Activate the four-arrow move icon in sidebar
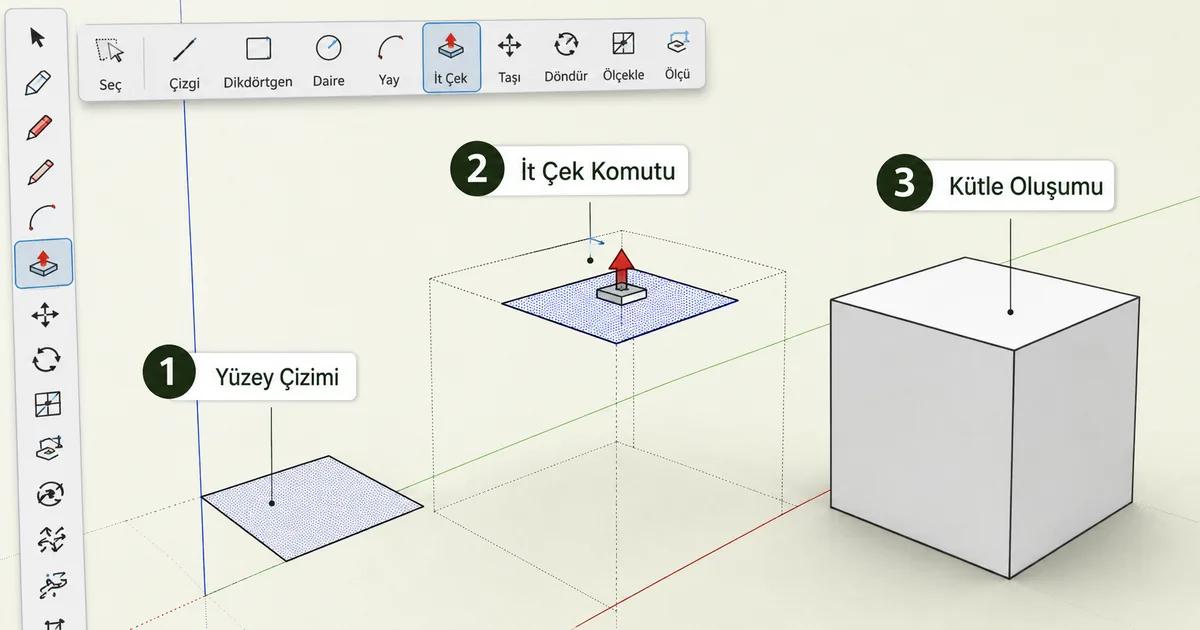1200x630 pixels. pos(45,316)
